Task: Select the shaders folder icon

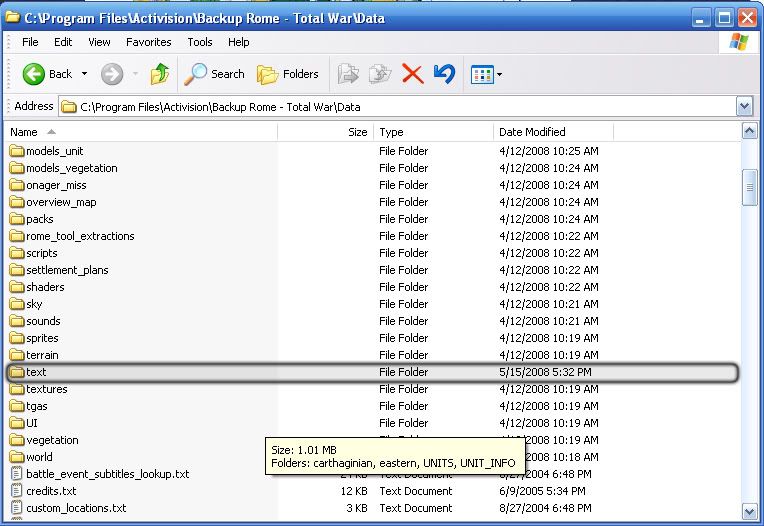Action: pos(17,287)
